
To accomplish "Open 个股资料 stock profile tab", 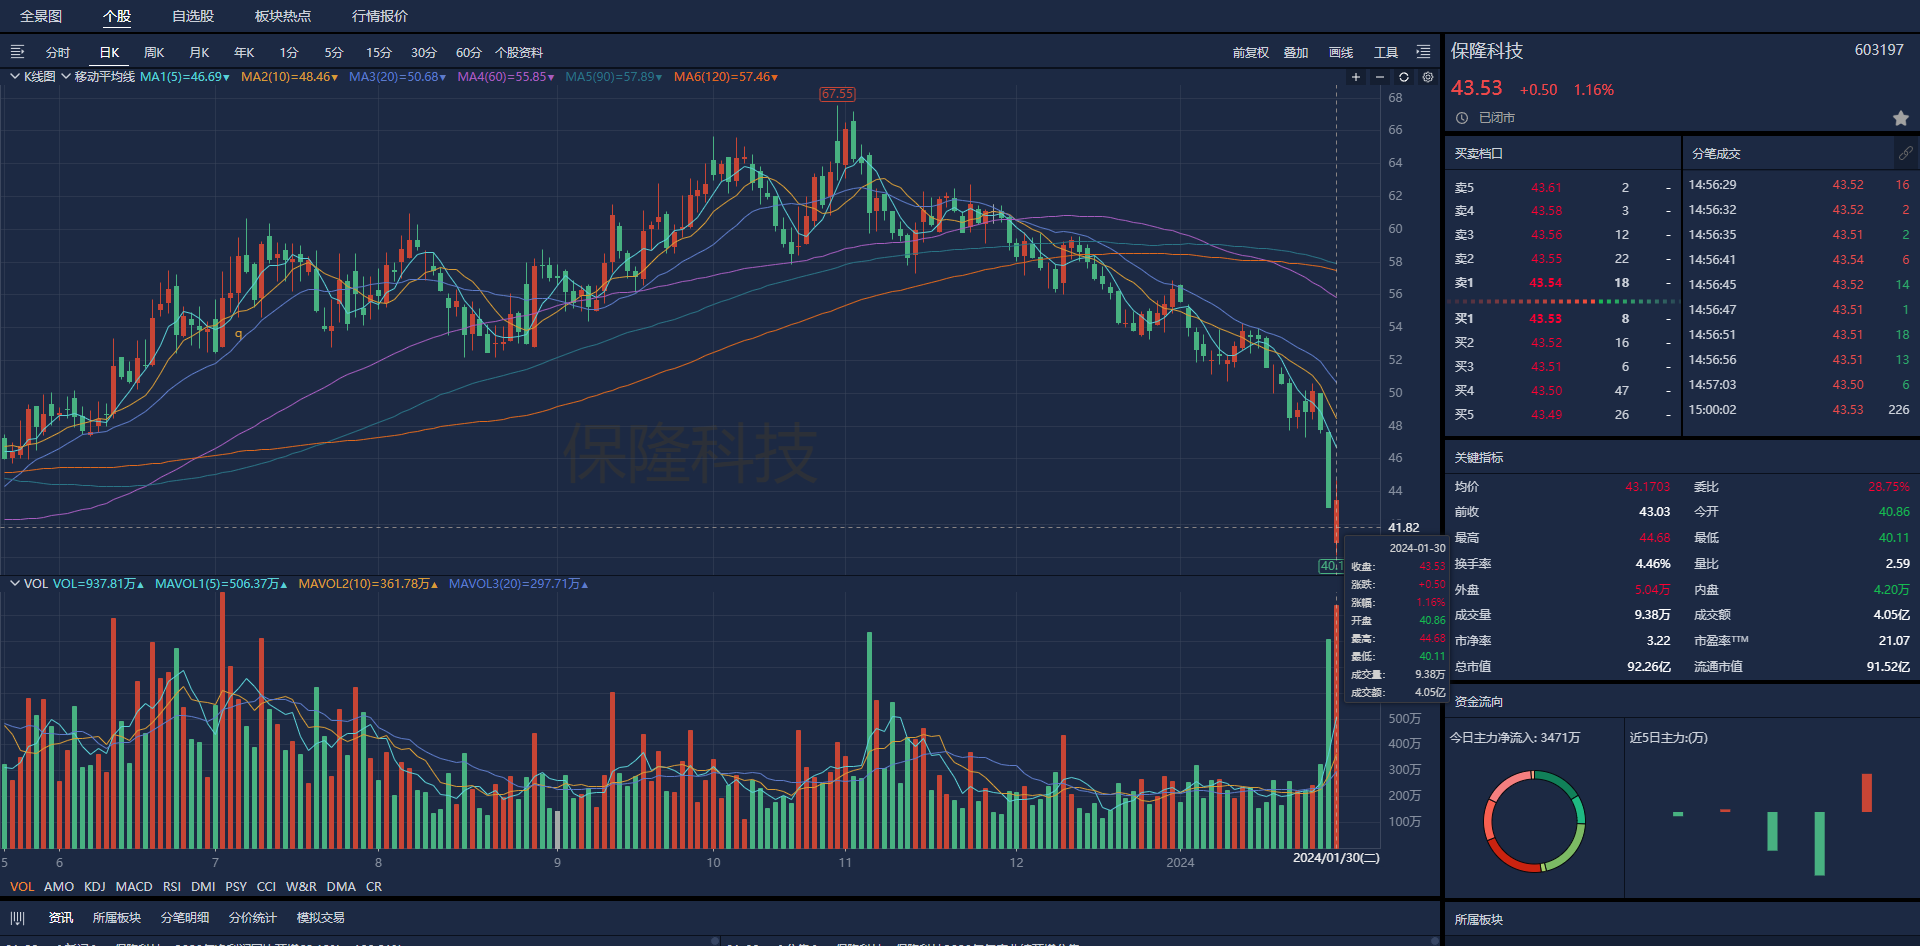I will 519,53.
